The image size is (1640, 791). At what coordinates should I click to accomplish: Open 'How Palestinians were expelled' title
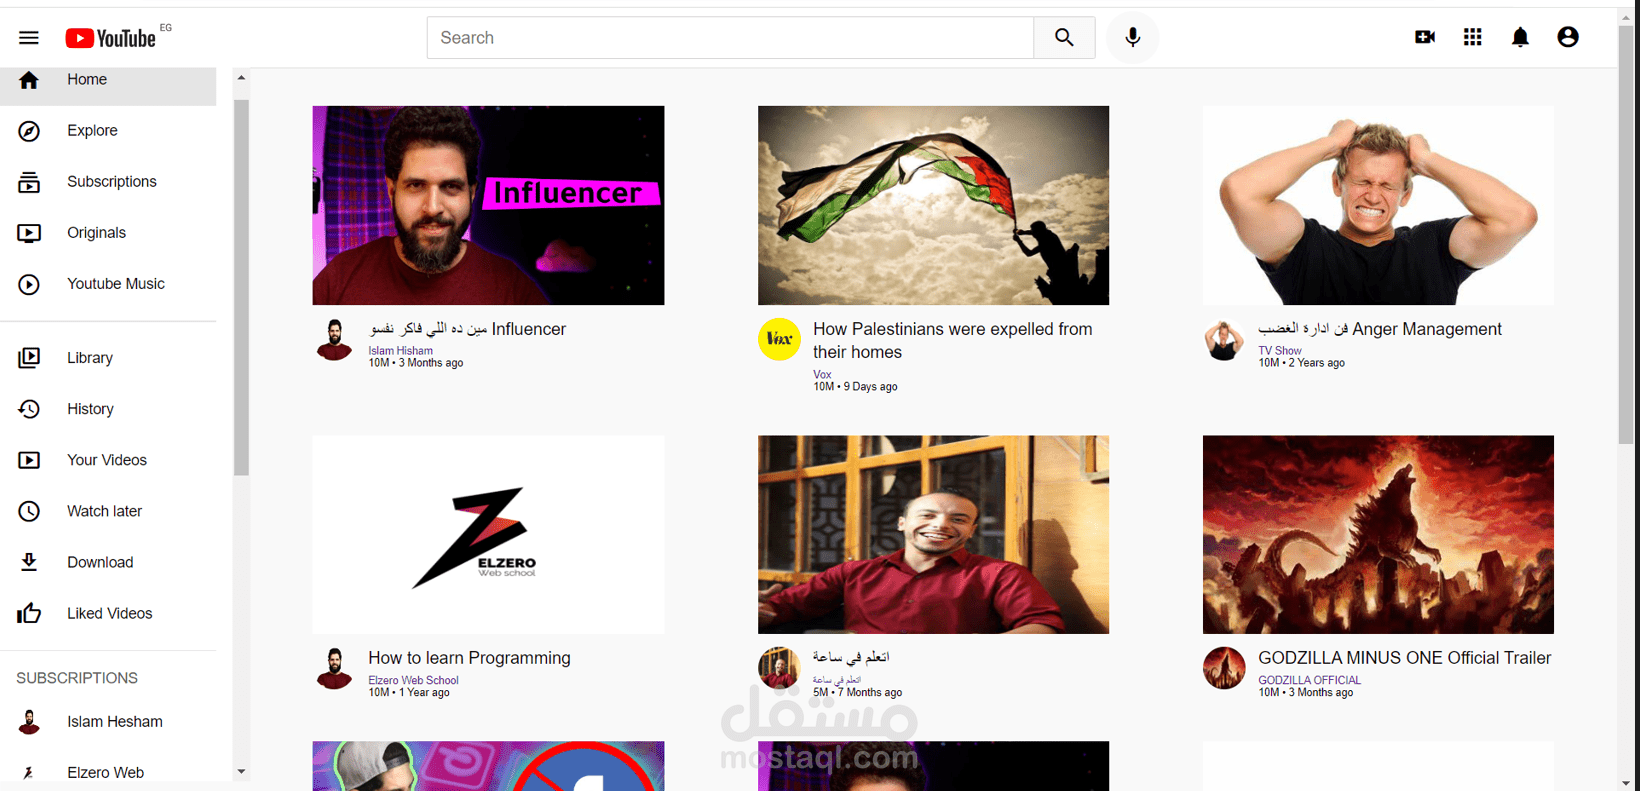tap(952, 341)
